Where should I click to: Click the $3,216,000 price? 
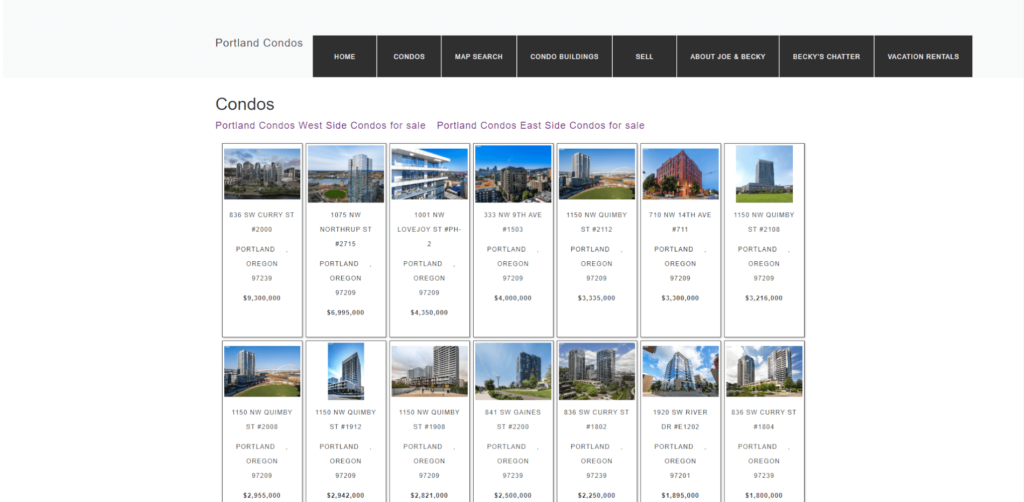click(763, 298)
